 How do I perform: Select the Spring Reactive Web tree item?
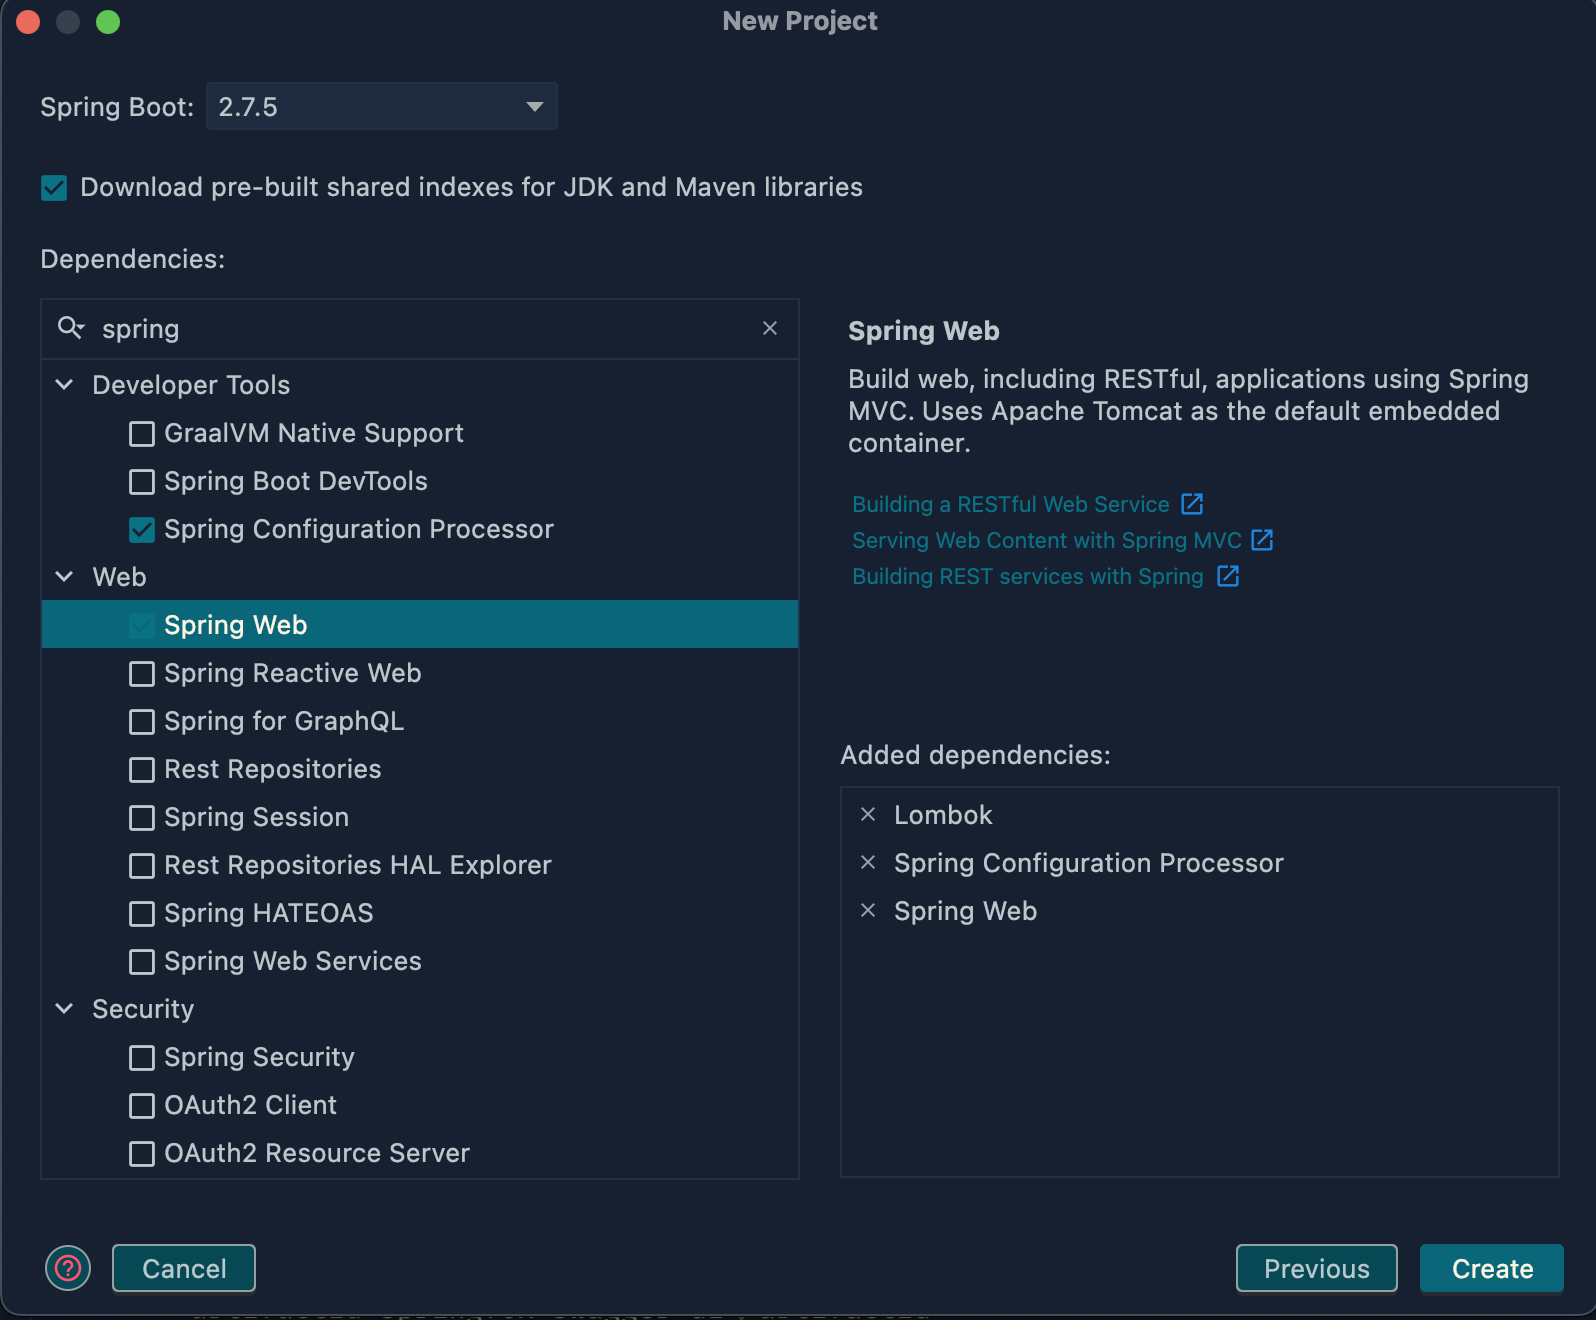click(x=292, y=674)
